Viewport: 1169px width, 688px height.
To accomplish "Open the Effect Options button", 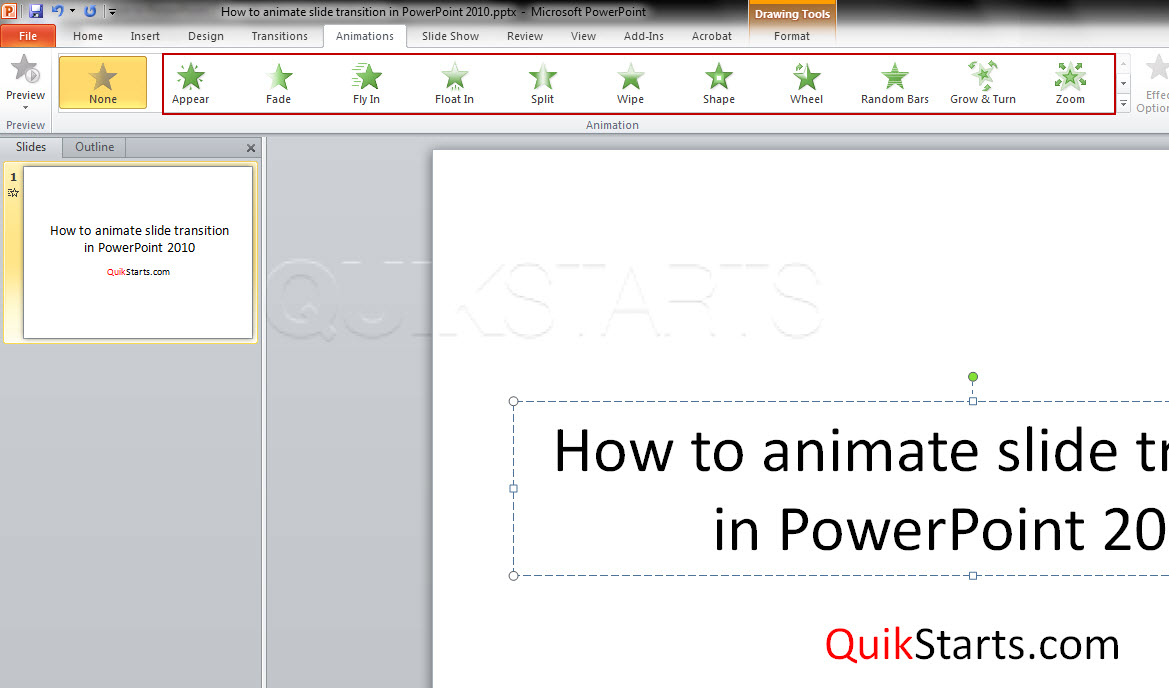I will click(x=1154, y=83).
